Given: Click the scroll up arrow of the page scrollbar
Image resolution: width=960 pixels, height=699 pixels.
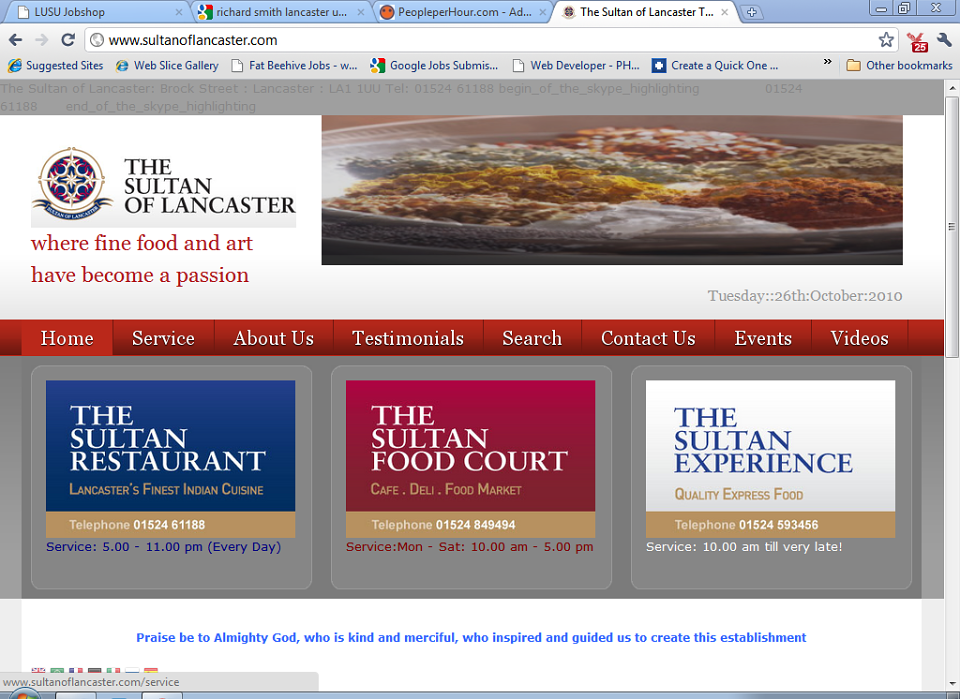Looking at the screenshot, I should click(952, 88).
